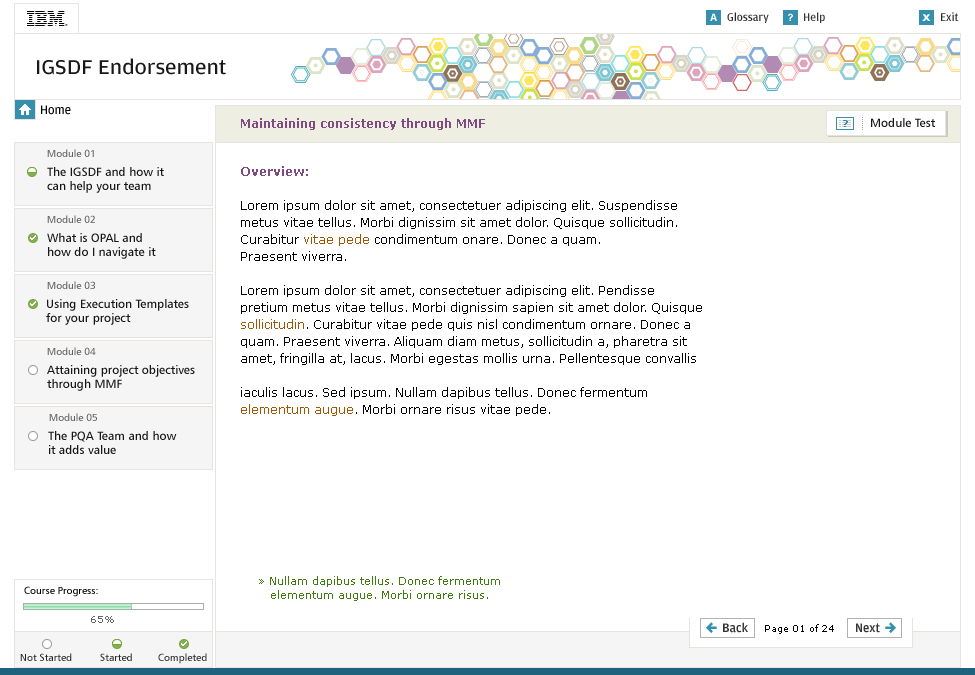Click Module 05 not-started circle icon
The width and height of the screenshot is (975, 675).
click(x=33, y=436)
